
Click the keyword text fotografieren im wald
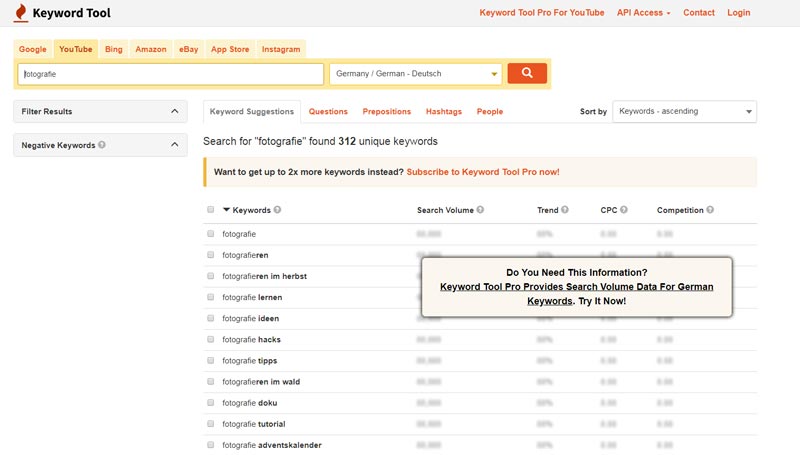tap(261, 382)
